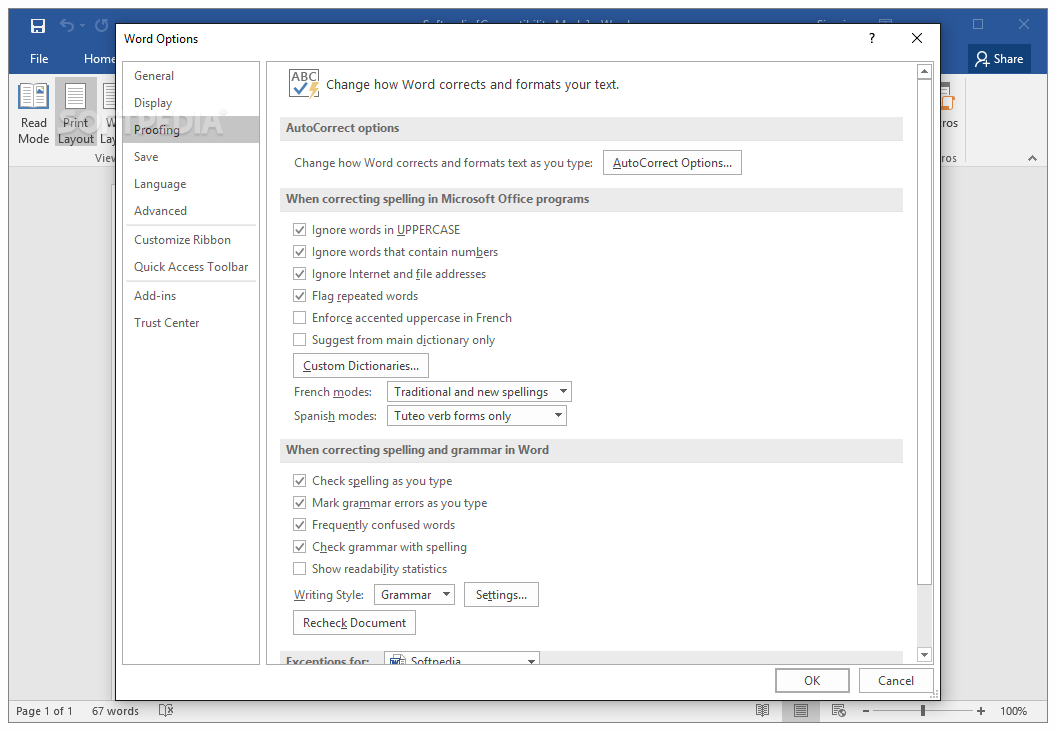Screen dimensions: 1056x731
Task: Click the Redo icon in Word's title bar
Action: pos(102,26)
